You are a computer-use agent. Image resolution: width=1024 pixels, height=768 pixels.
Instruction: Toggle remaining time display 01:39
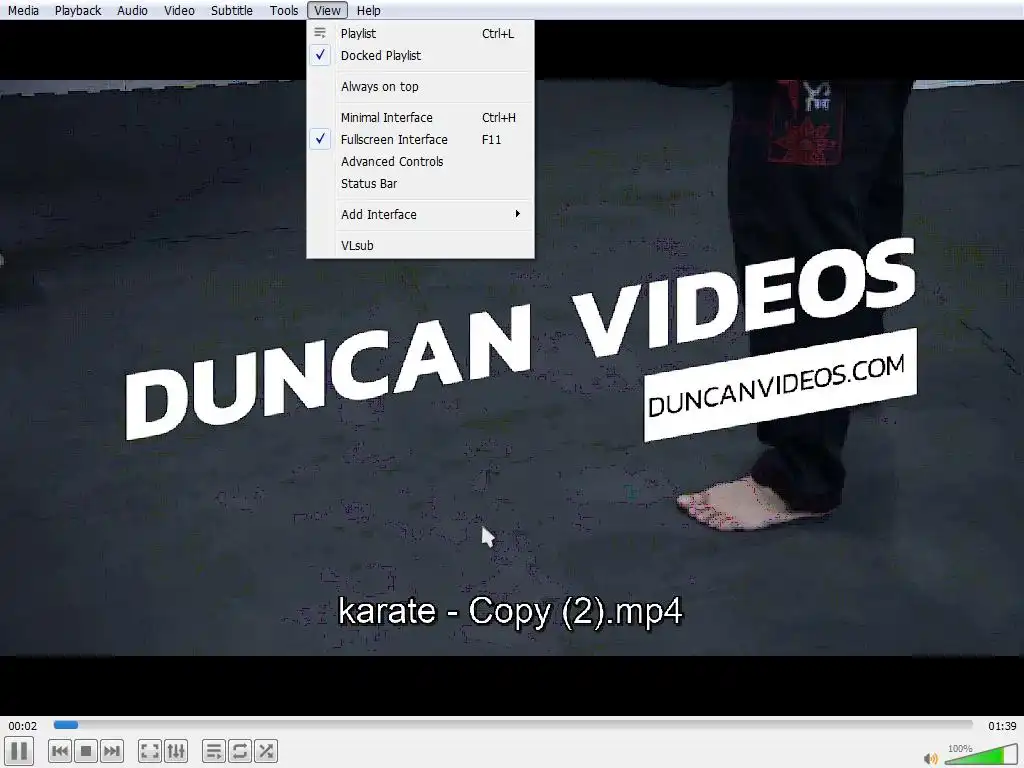pyautogui.click(x=1002, y=726)
